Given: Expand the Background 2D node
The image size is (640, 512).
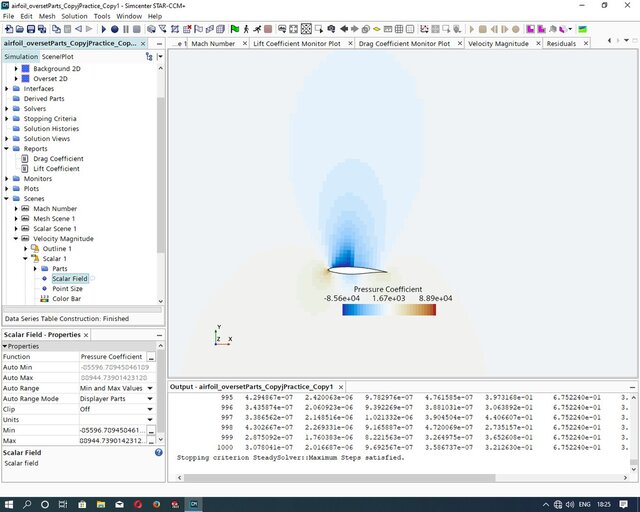Looking at the screenshot, I should tap(16, 69).
